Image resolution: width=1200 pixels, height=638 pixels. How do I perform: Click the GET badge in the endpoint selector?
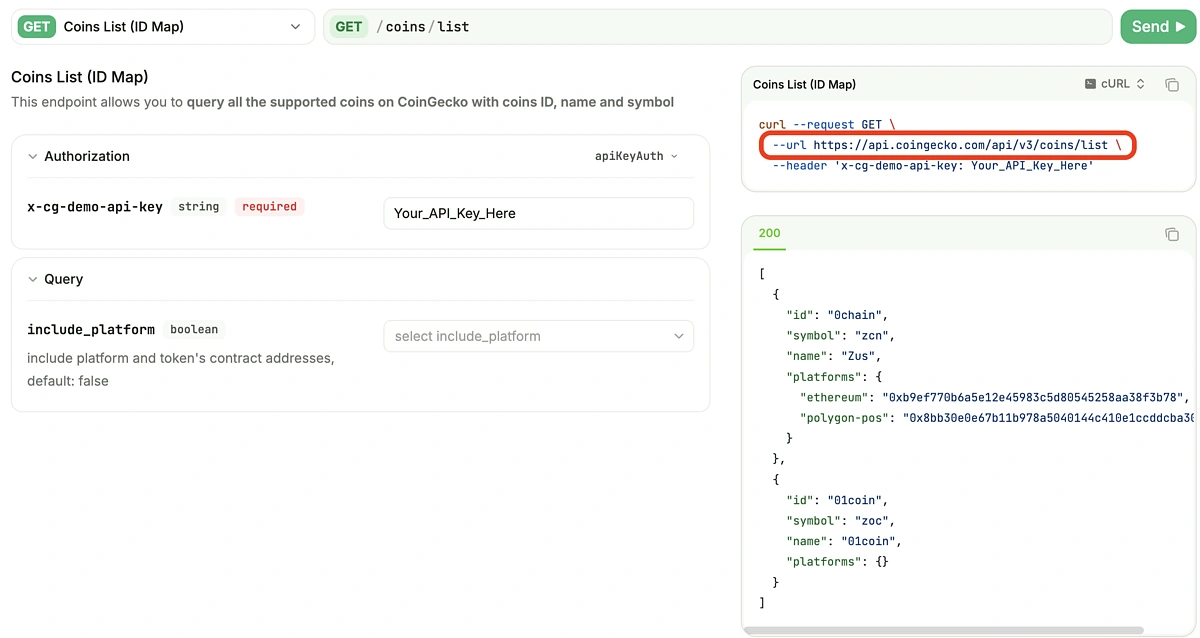click(x=36, y=26)
